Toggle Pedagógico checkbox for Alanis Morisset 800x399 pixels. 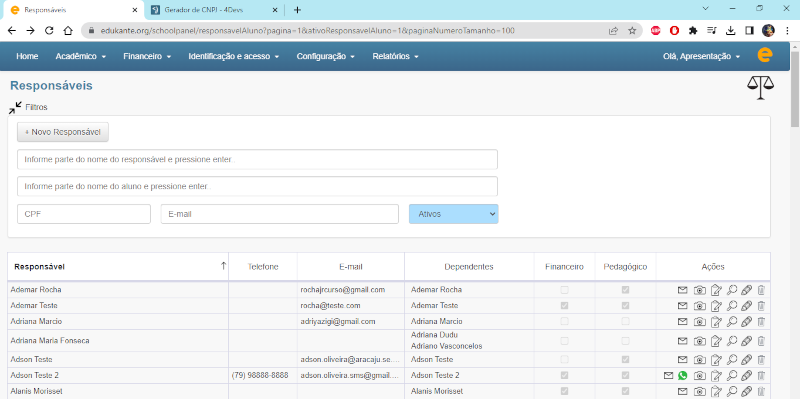click(625, 391)
